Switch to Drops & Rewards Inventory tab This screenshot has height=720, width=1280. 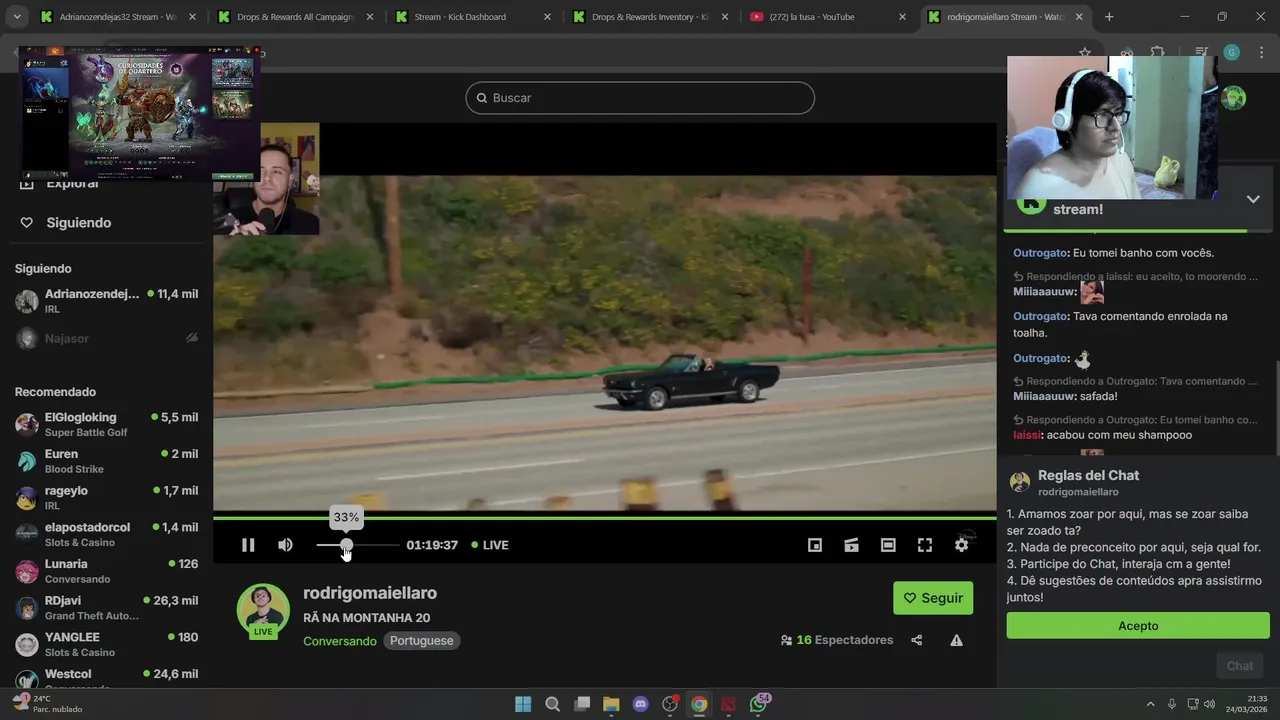click(648, 17)
